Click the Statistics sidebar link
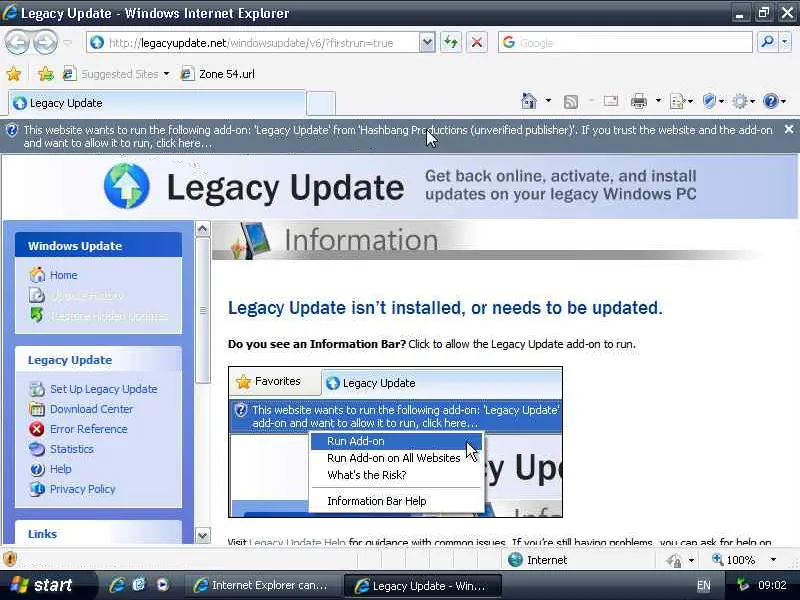Image resolution: width=800 pixels, height=600 pixels. pos(72,449)
